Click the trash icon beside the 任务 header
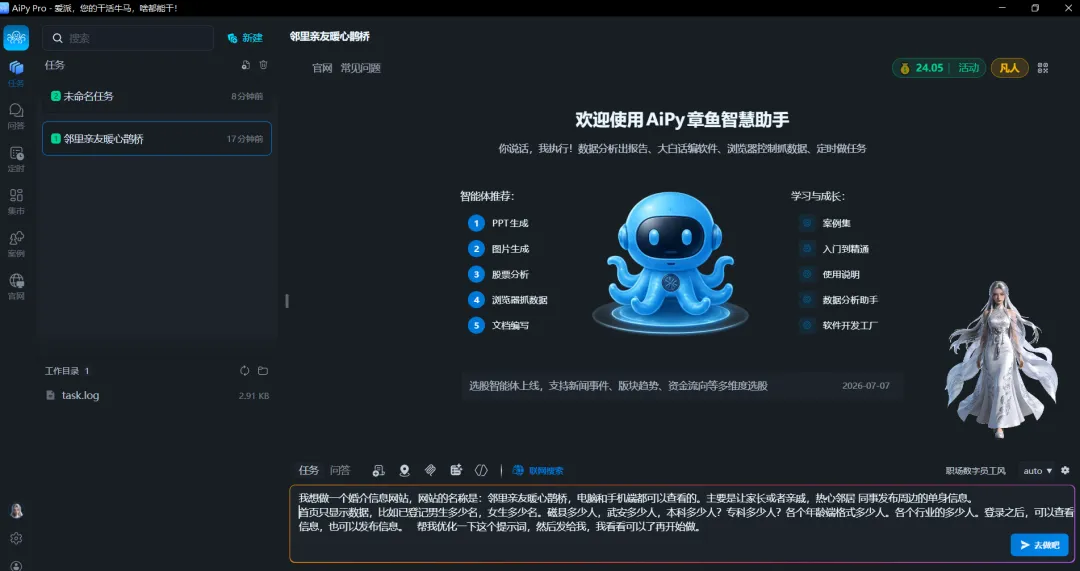1080x571 pixels. (x=263, y=65)
